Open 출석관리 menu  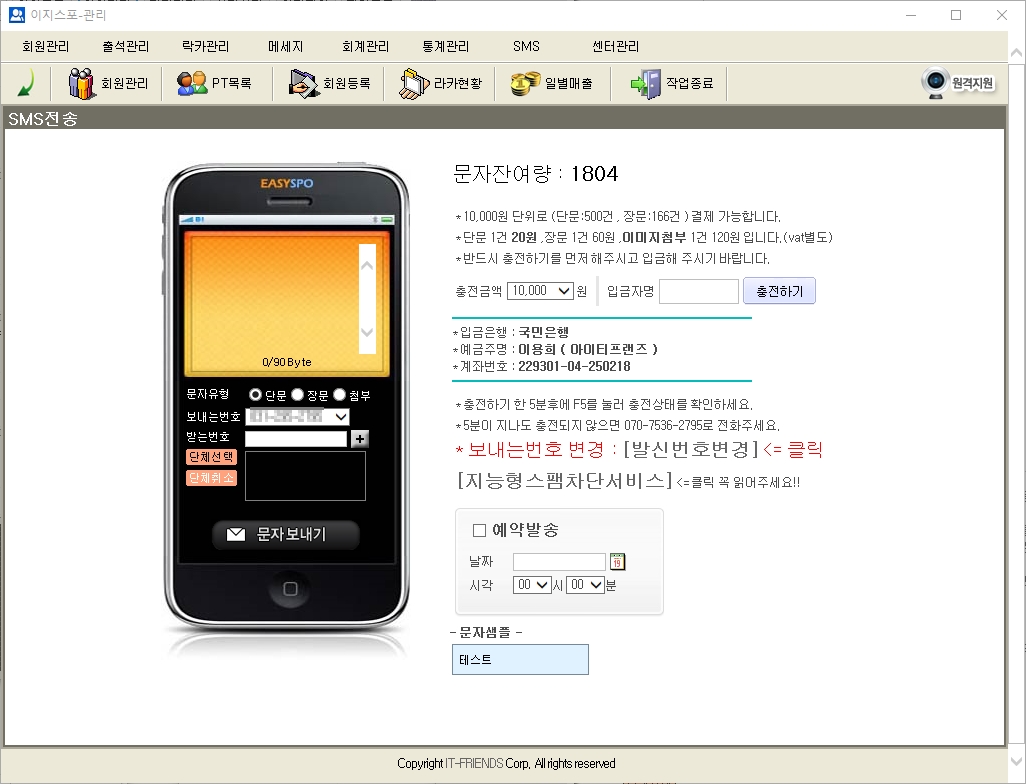(x=126, y=46)
